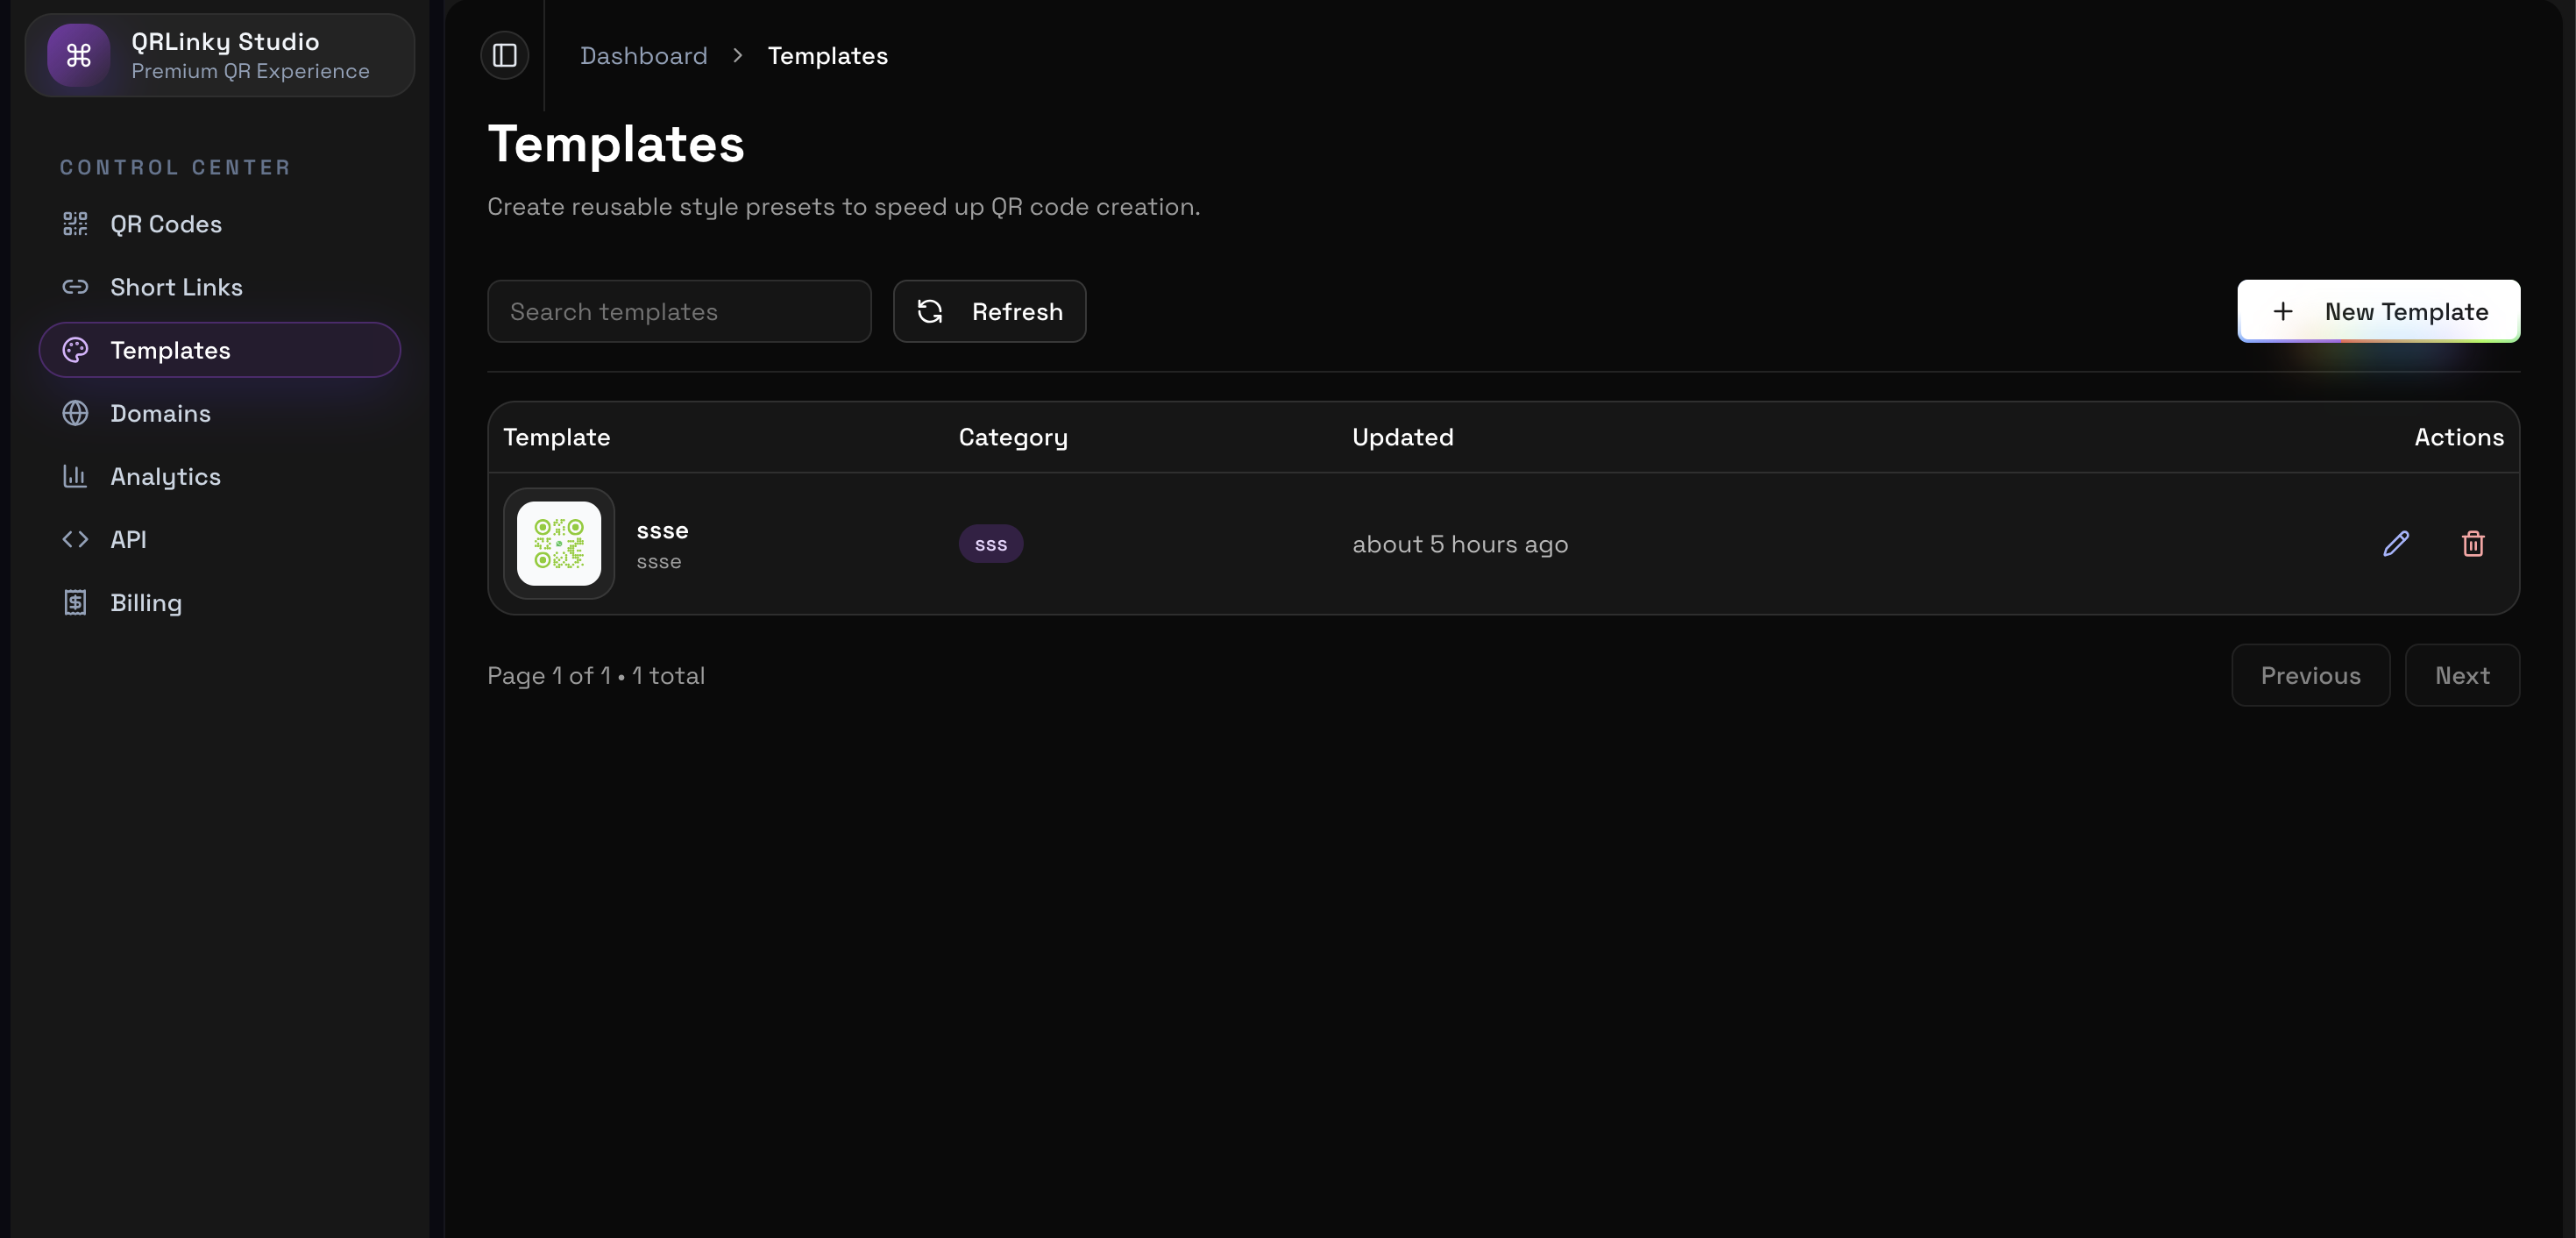Screen dimensions: 2576x1238
Task: Click inside the Search templates field
Action: tap(678, 311)
